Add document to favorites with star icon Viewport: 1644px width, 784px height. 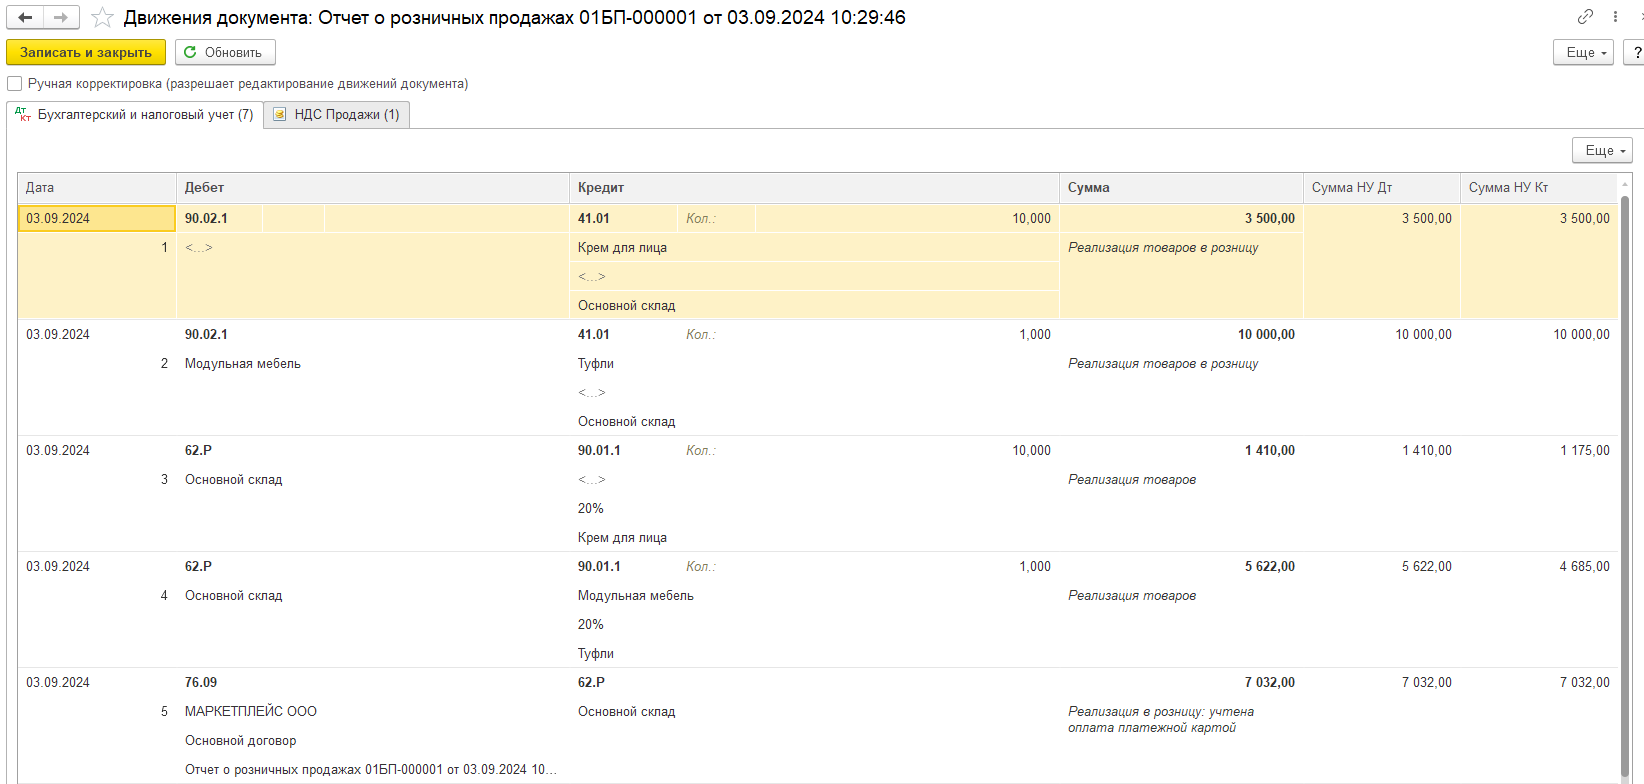pos(102,18)
